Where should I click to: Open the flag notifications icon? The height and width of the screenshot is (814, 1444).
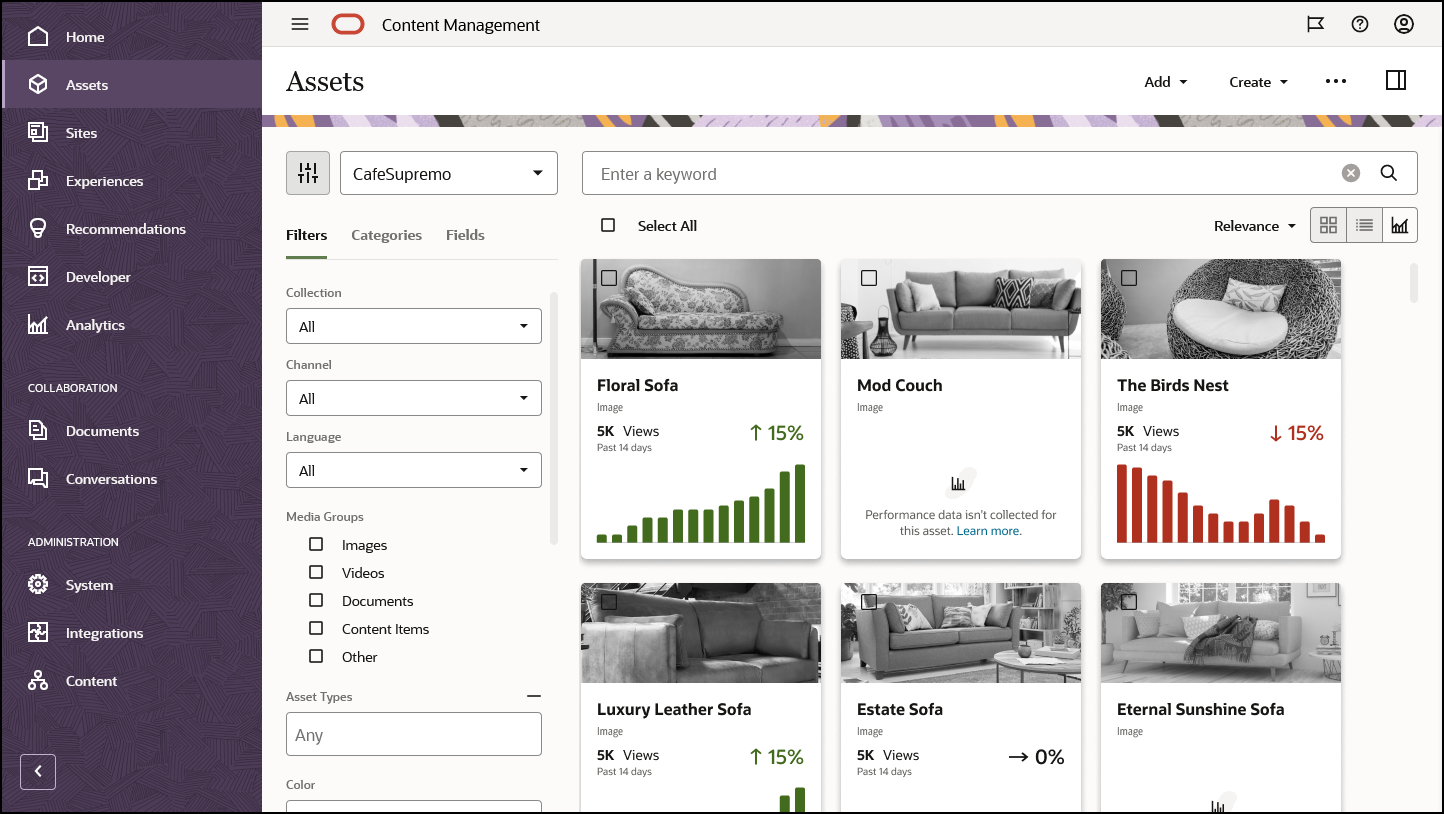coord(1316,25)
